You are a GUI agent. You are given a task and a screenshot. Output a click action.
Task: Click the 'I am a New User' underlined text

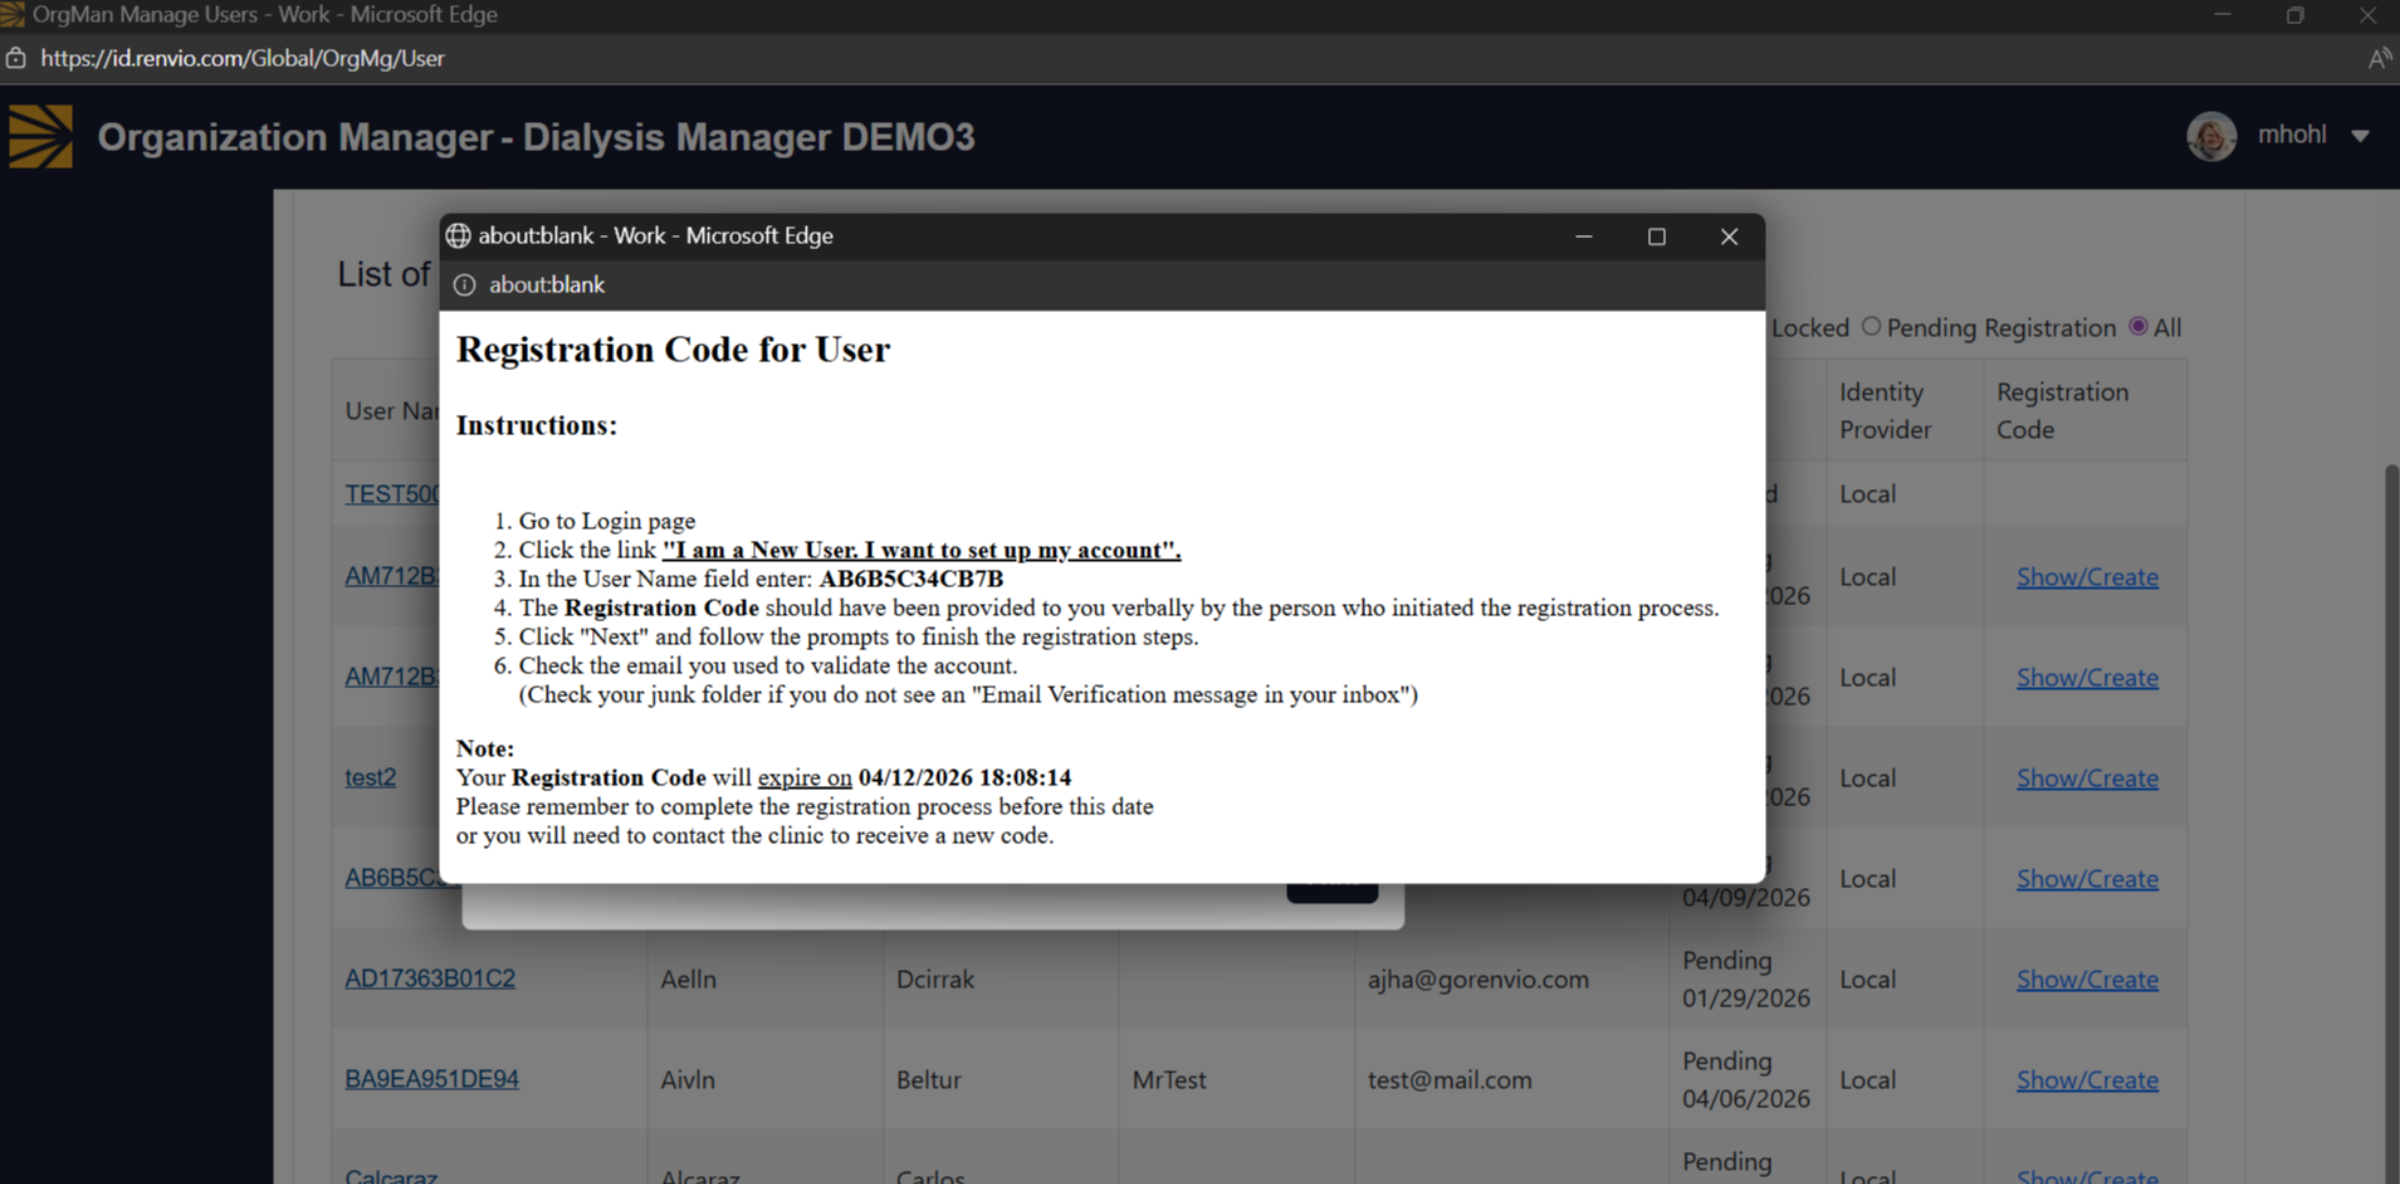tap(921, 550)
